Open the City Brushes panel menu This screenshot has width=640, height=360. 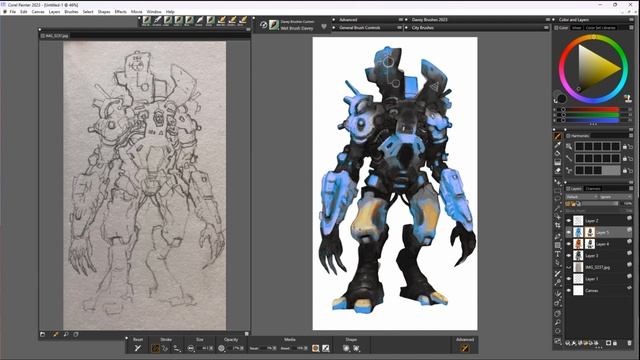(546, 28)
